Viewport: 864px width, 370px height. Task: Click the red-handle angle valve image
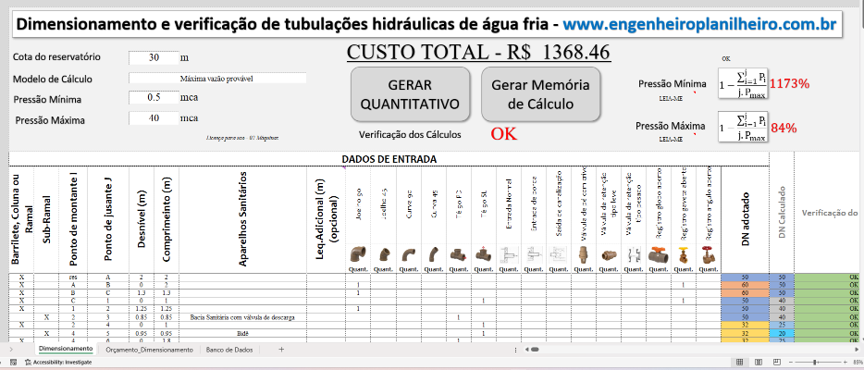709,255
